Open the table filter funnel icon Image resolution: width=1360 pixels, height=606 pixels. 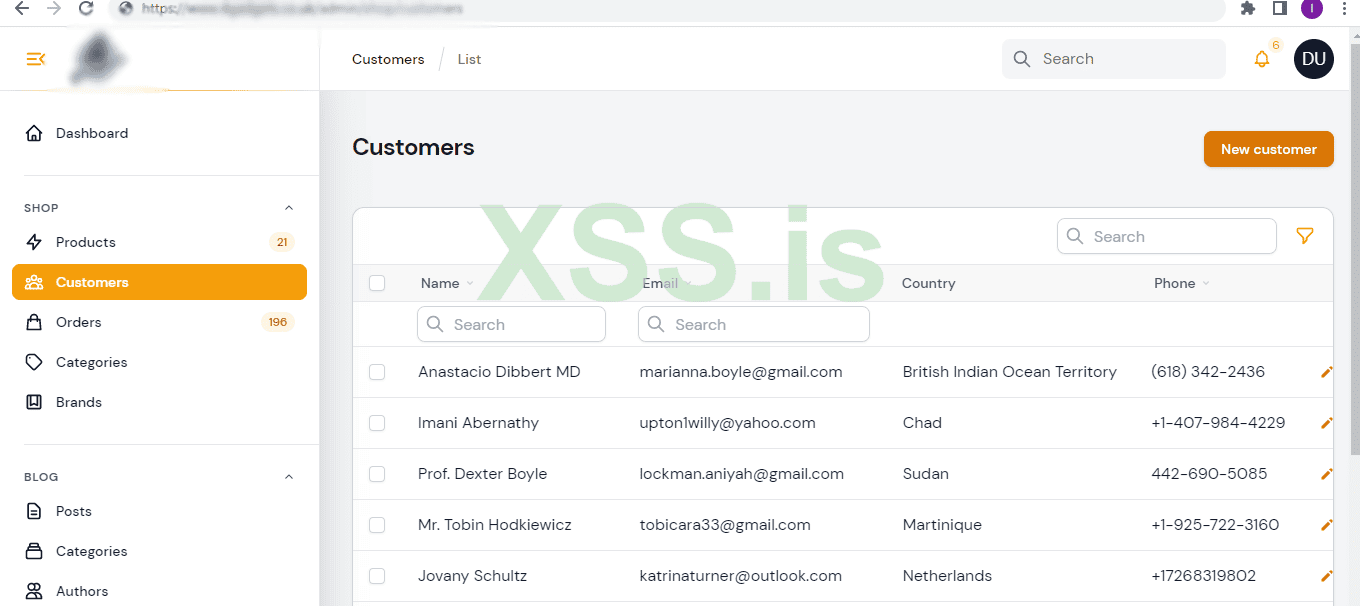click(1305, 236)
